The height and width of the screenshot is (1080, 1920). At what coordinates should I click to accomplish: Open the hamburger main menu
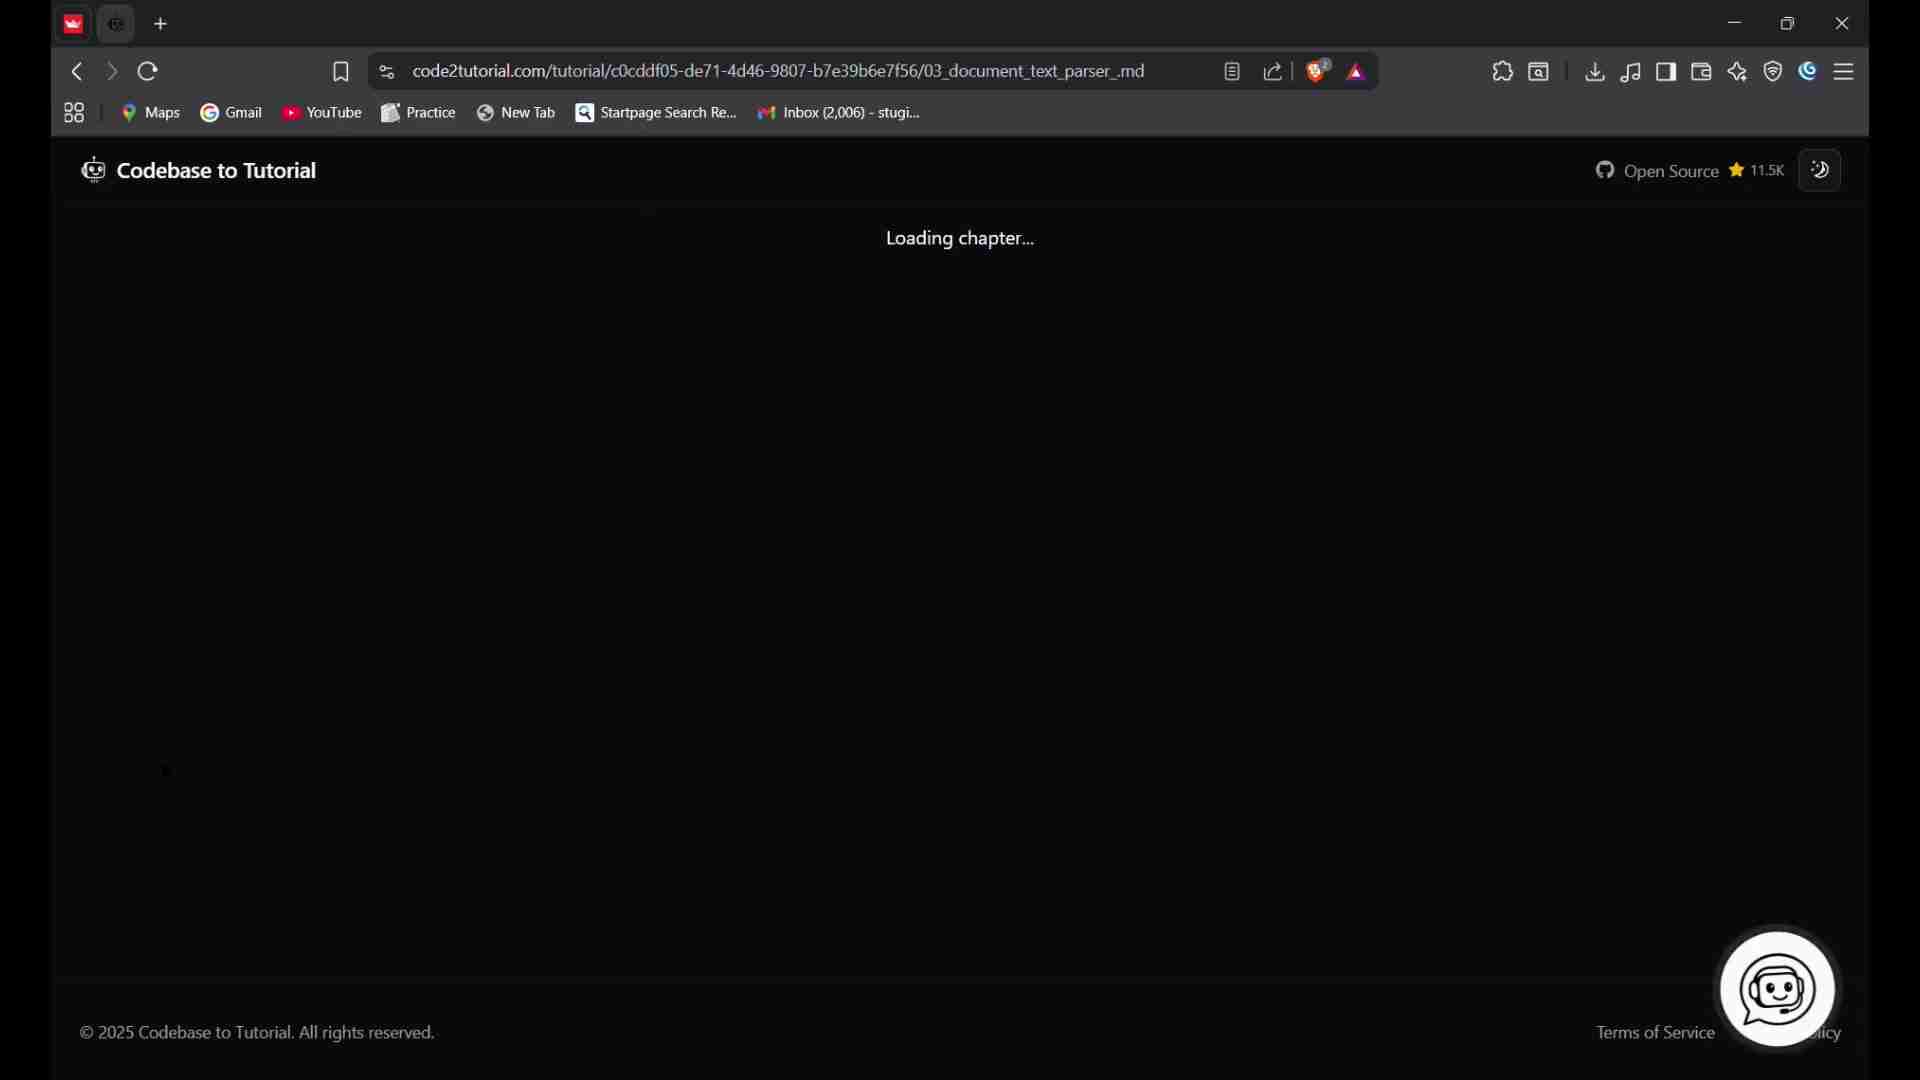pyautogui.click(x=1847, y=72)
